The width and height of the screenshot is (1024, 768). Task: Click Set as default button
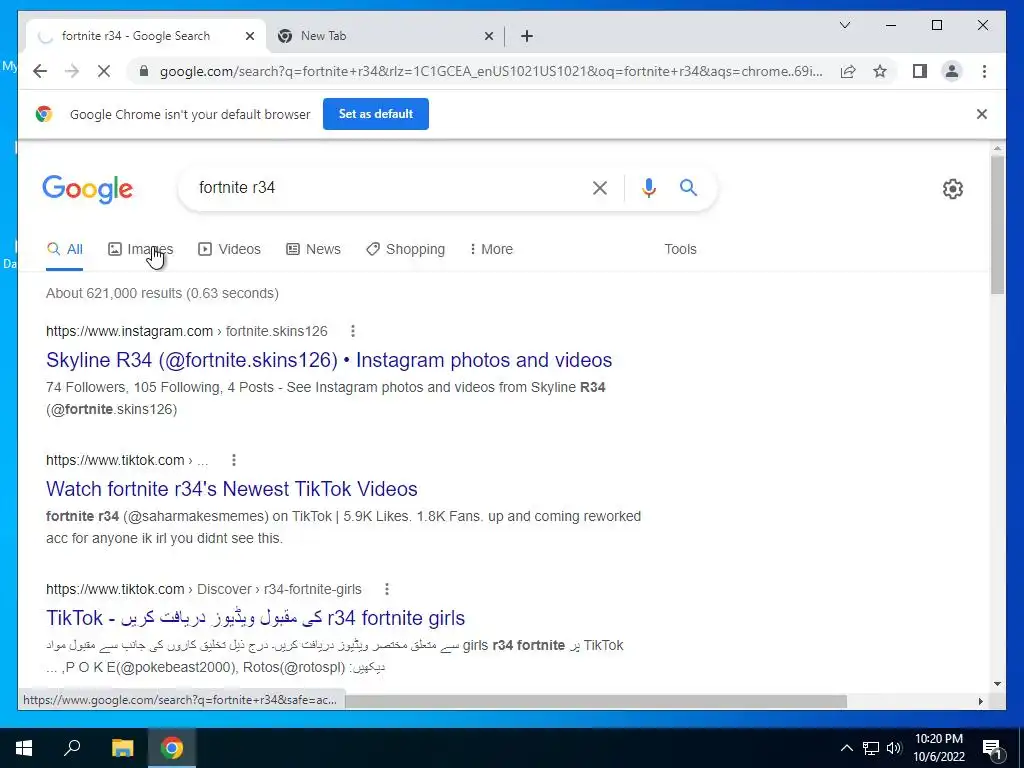point(376,114)
